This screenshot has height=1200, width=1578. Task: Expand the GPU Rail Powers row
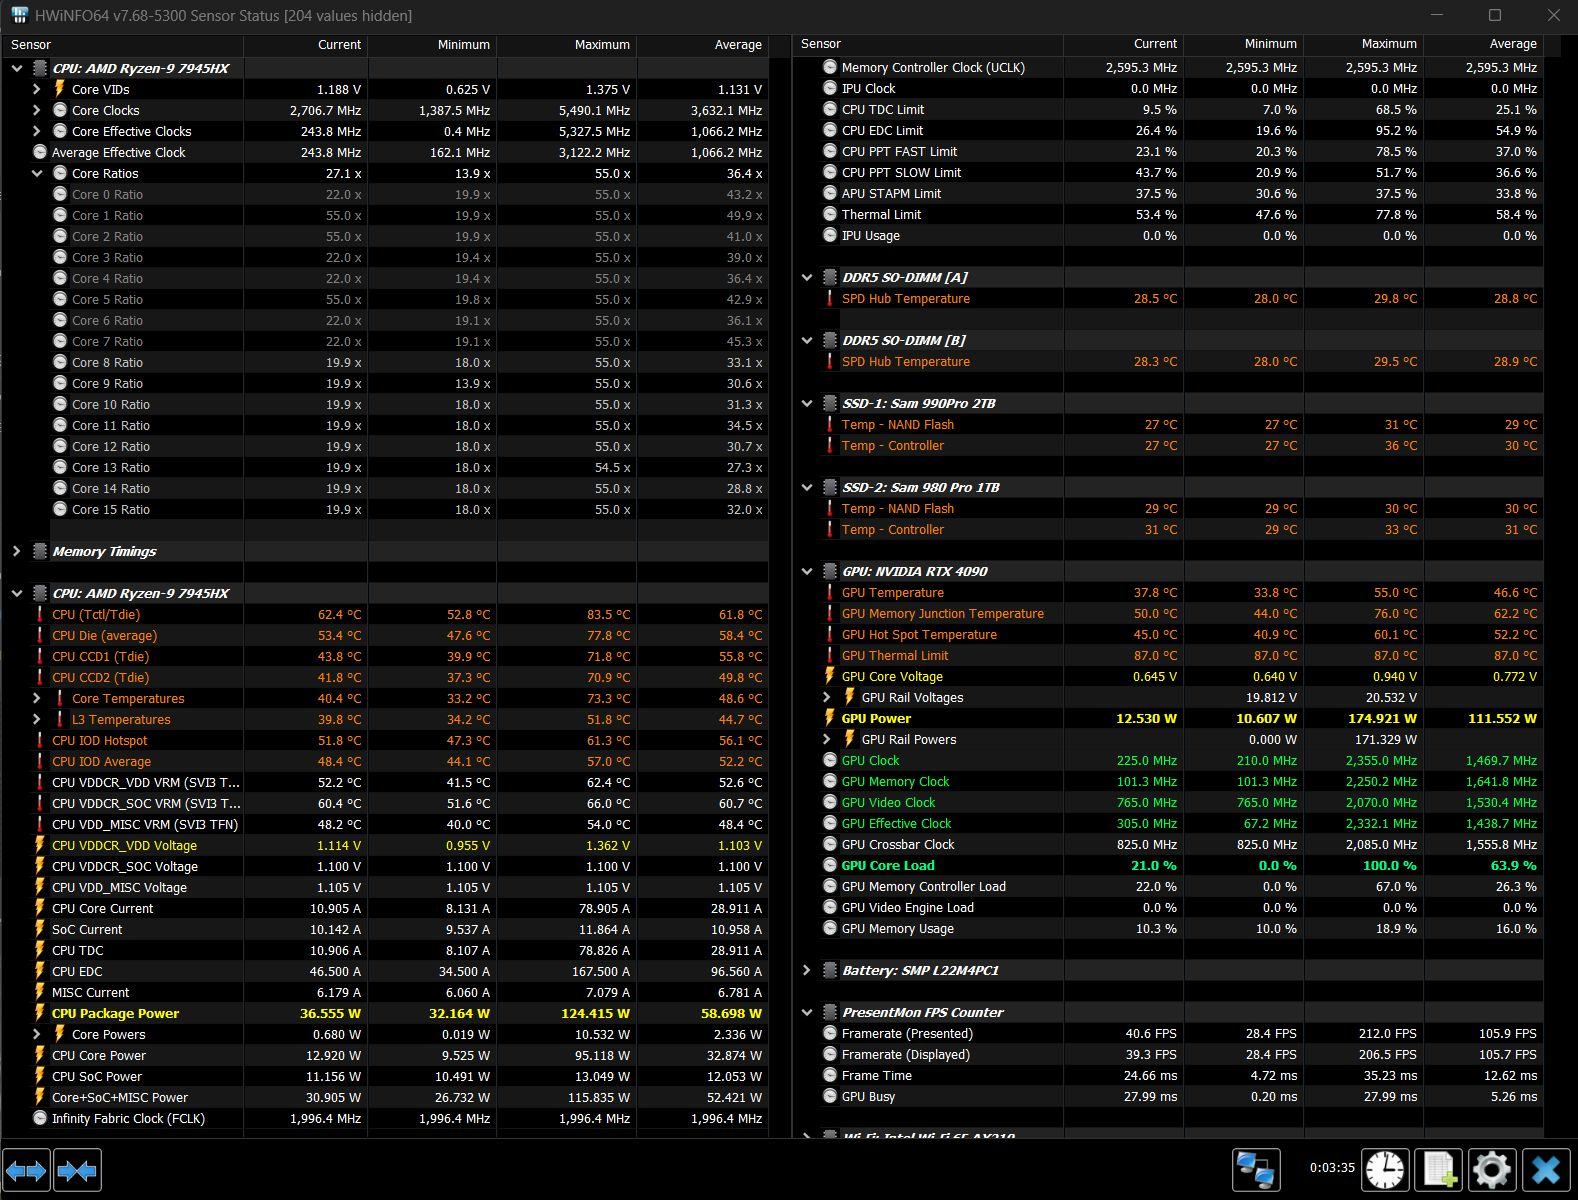(x=827, y=739)
